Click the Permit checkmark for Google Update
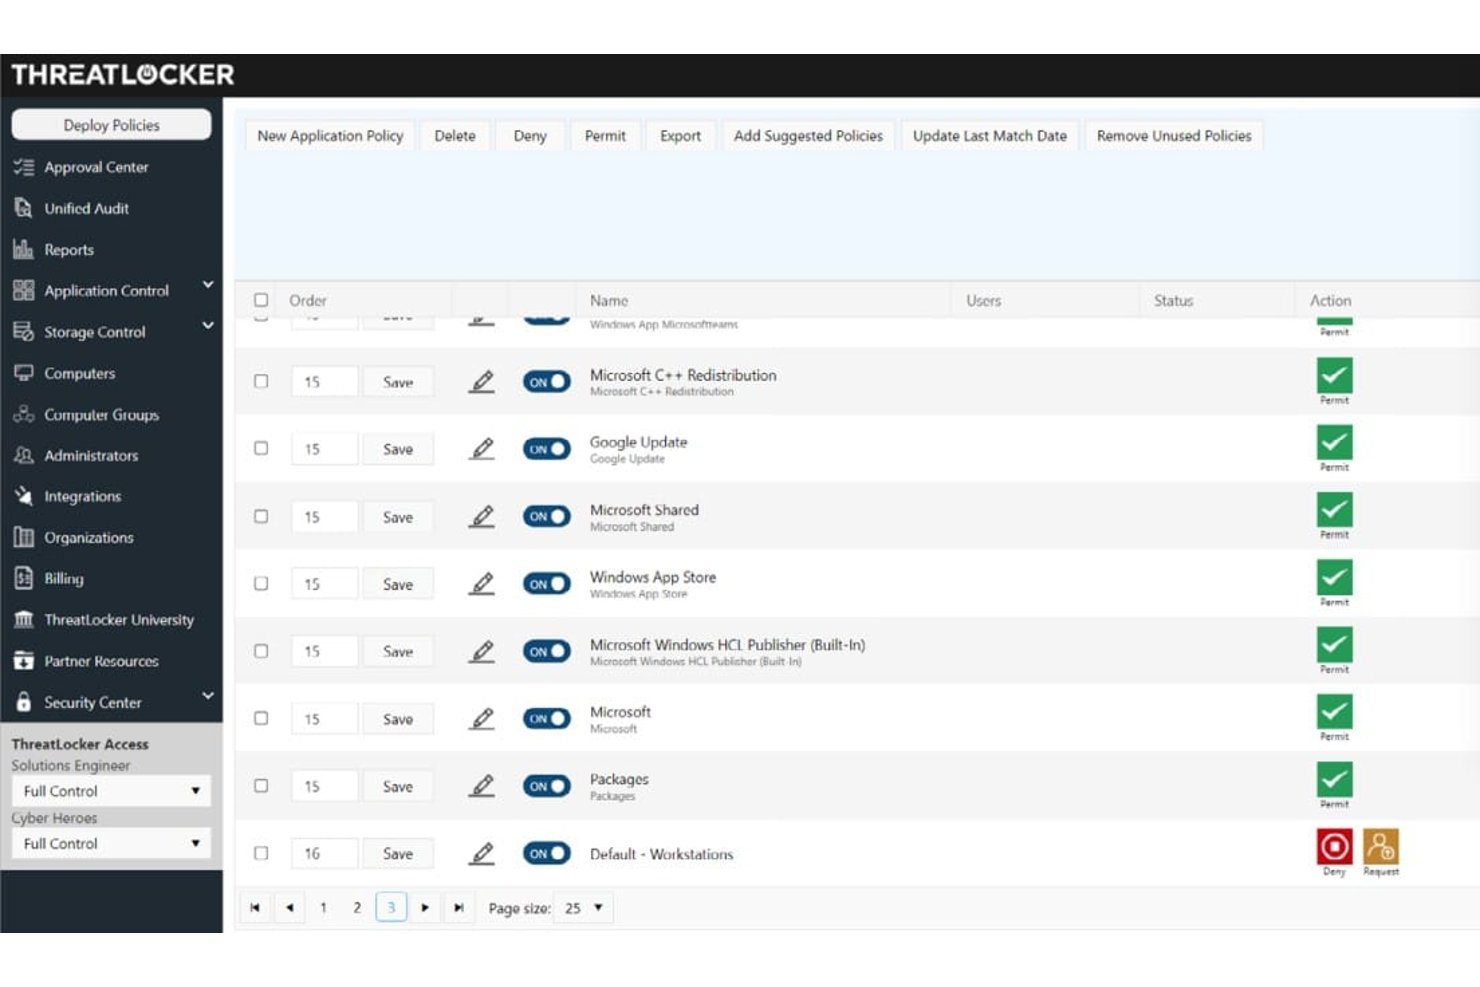Viewport: 1480px width, 987px height. [1334, 442]
